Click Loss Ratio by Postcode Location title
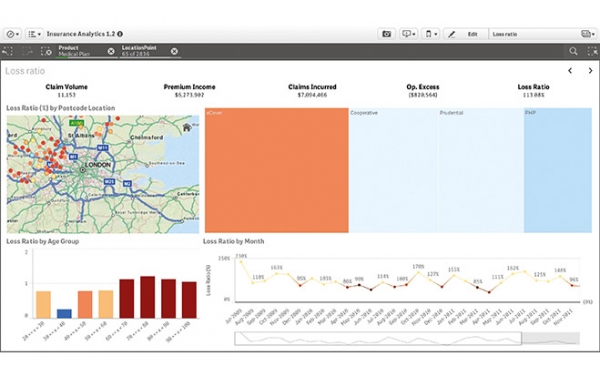Image resolution: width=600 pixels, height=376 pixels. point(60,108)
